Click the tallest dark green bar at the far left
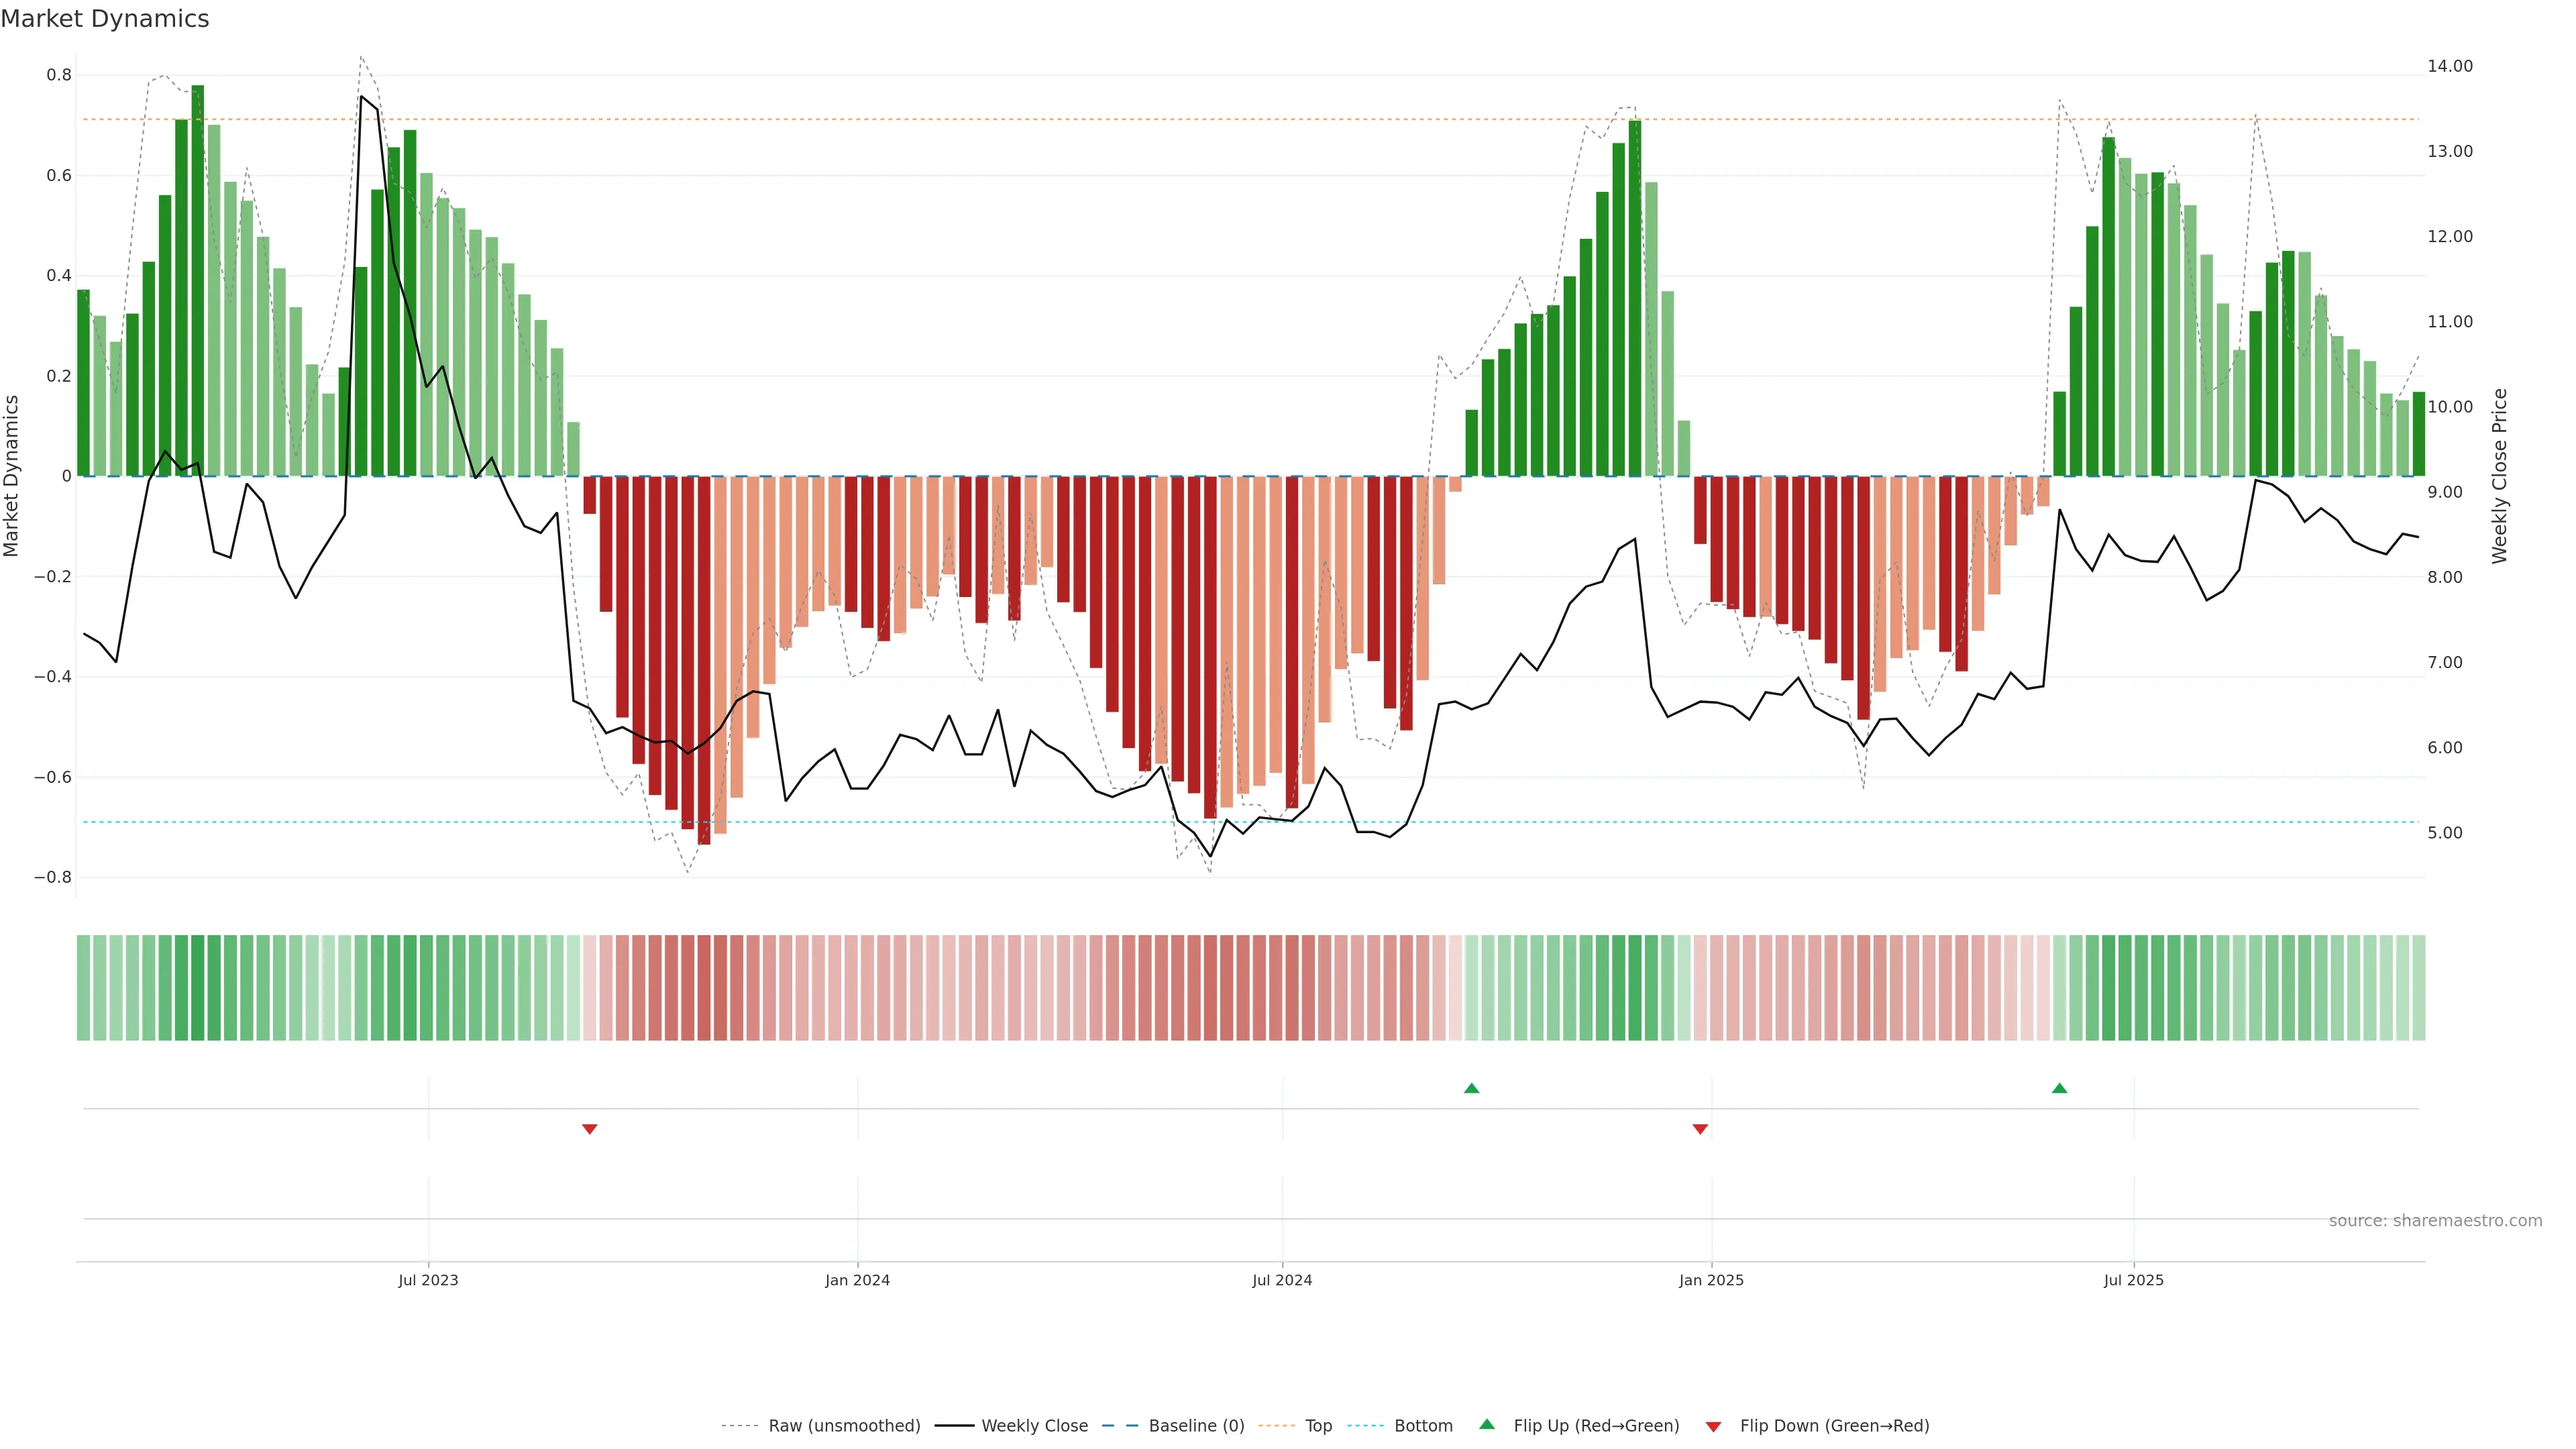 (197, 280)
